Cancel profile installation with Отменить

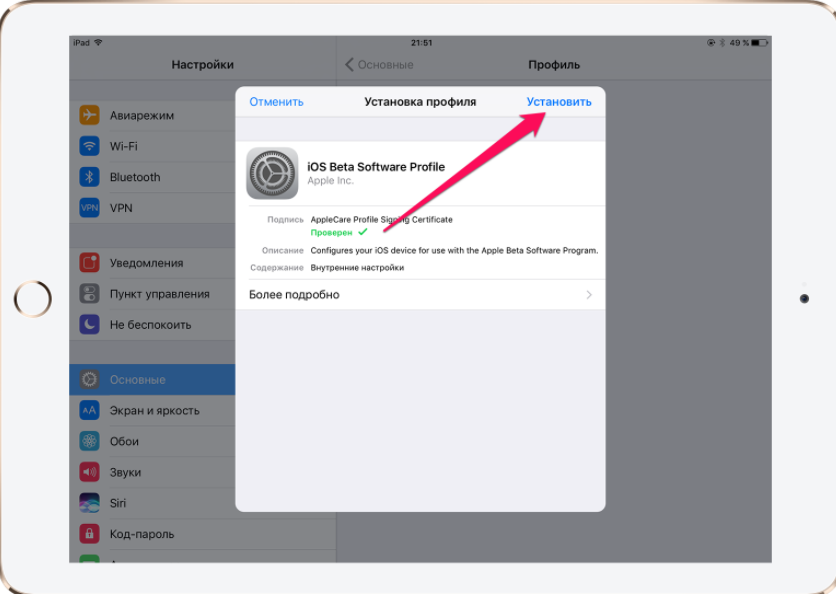(276, 102)
